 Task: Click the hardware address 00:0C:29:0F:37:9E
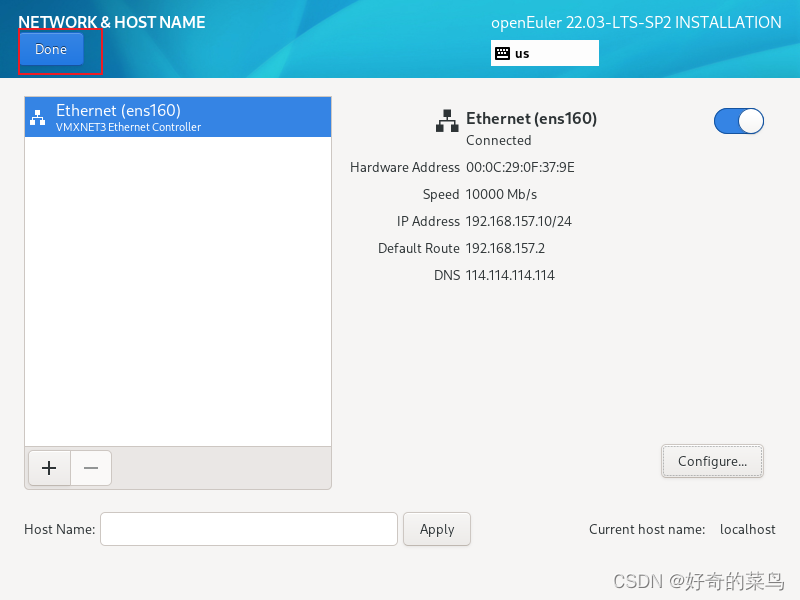coord(520,167)
